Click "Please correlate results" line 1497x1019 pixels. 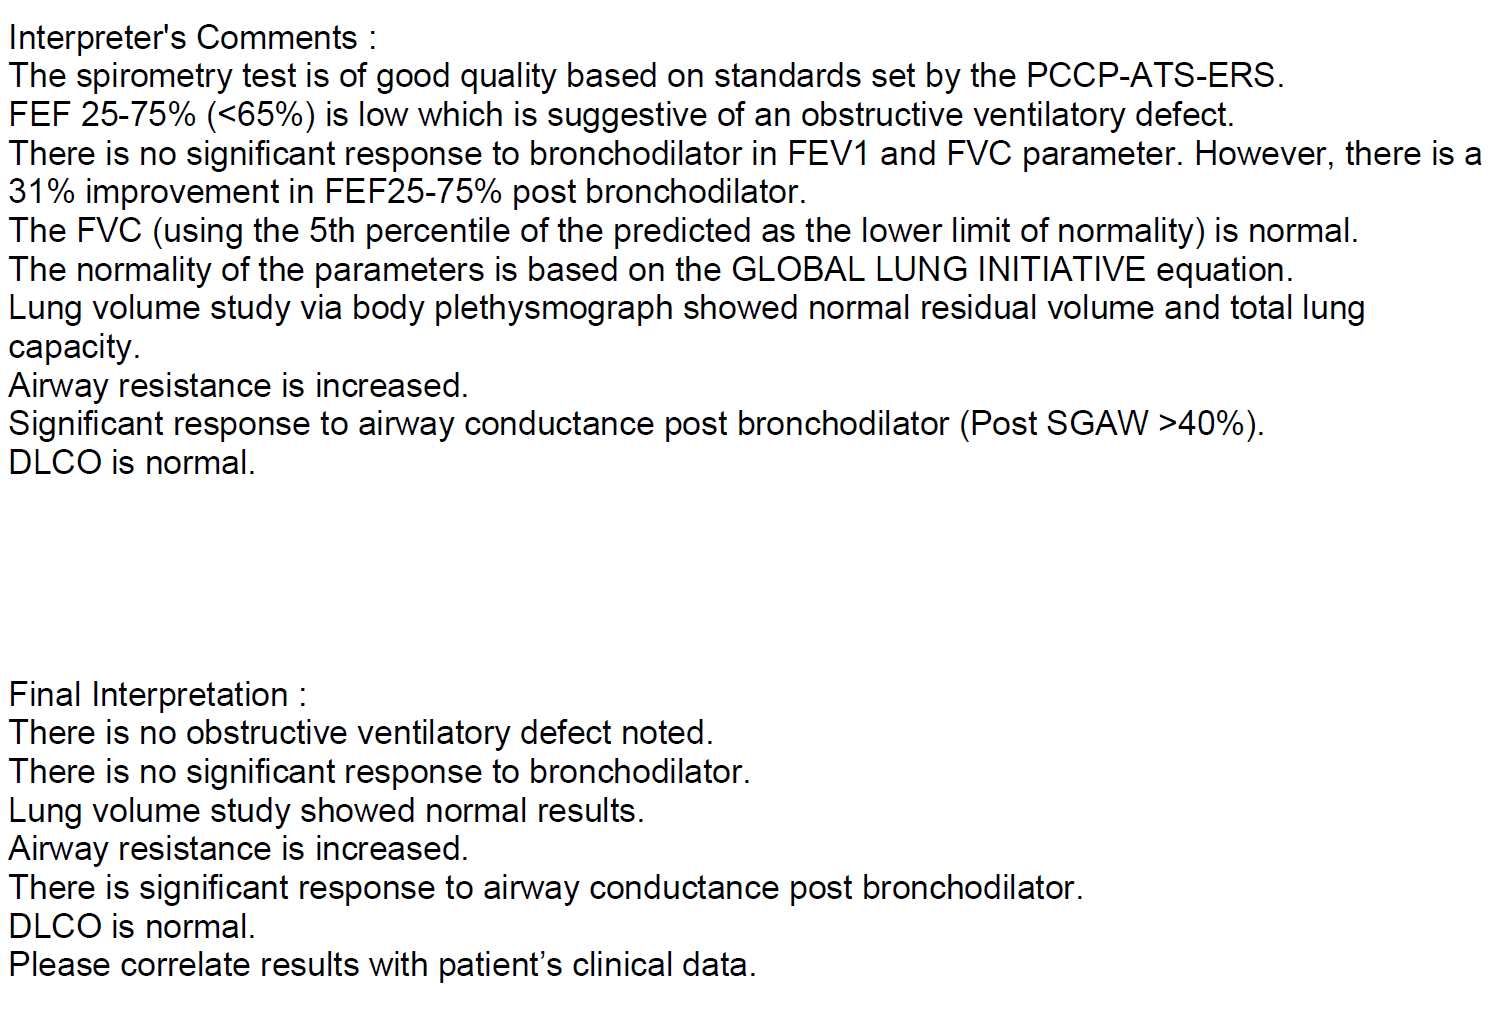pyautogui.click(x=382, y=965)
